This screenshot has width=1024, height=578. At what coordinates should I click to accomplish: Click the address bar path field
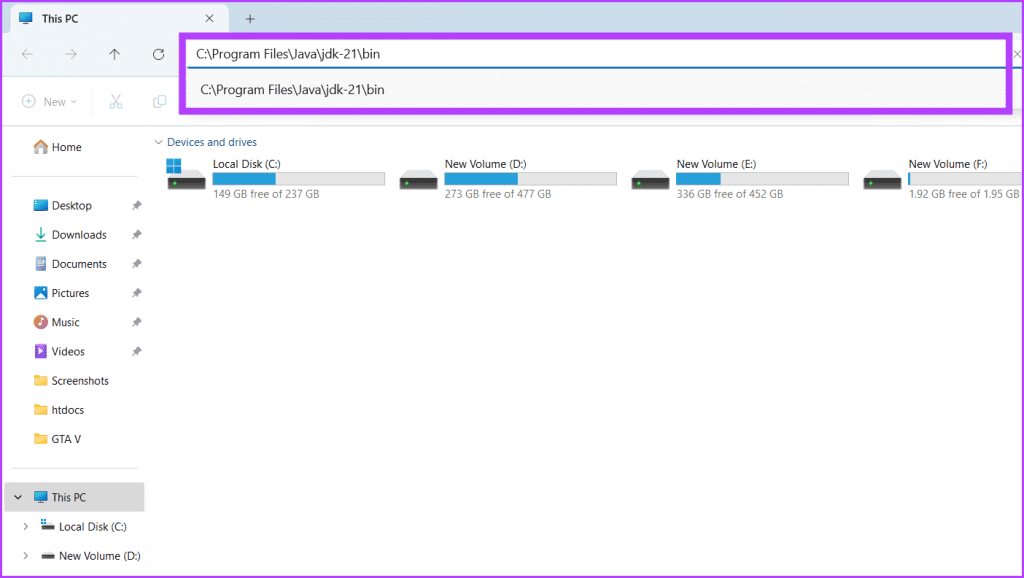pos(596,54)
